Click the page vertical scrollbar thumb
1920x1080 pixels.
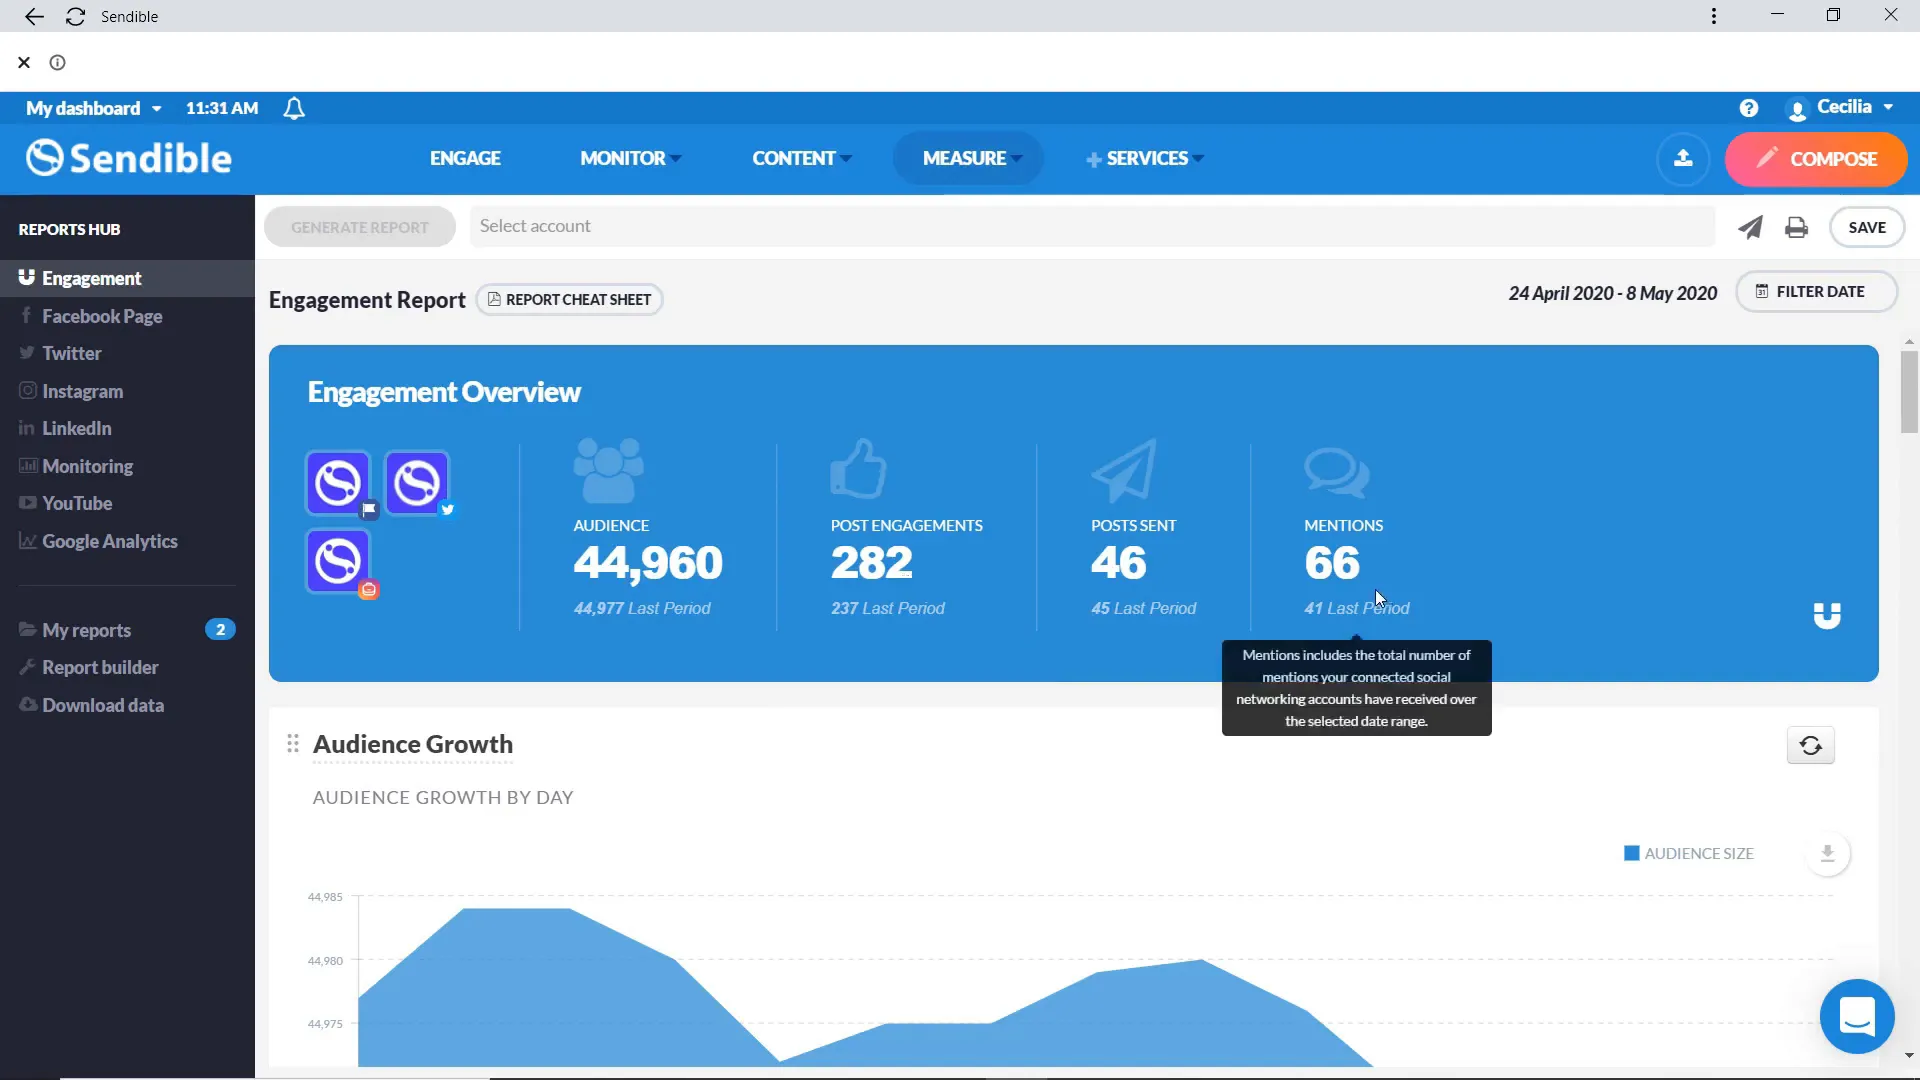pos(1909,392)
